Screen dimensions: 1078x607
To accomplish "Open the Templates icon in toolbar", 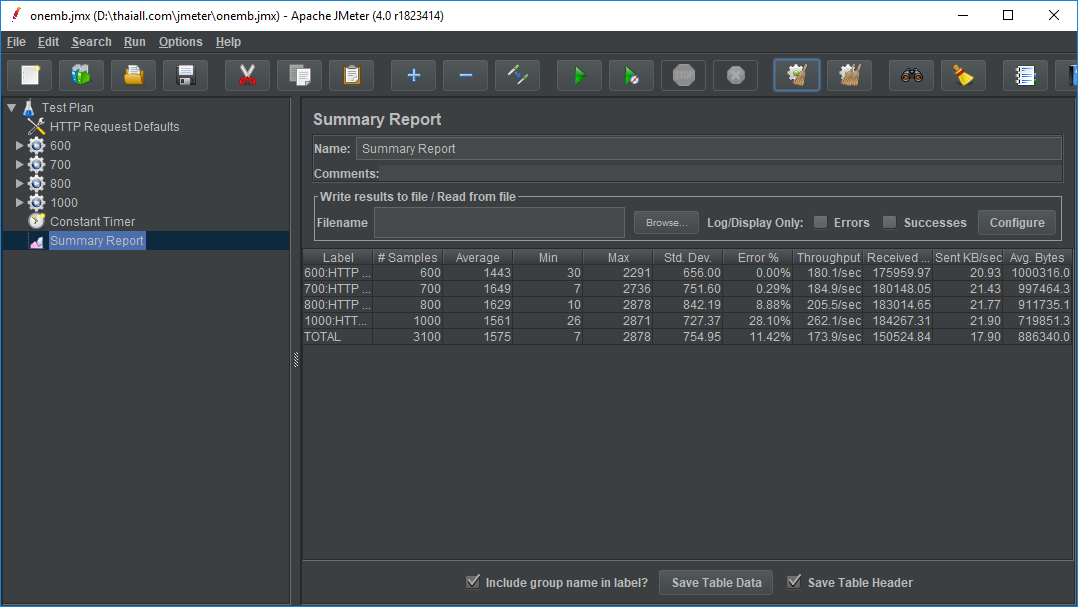I will [81, 75].
